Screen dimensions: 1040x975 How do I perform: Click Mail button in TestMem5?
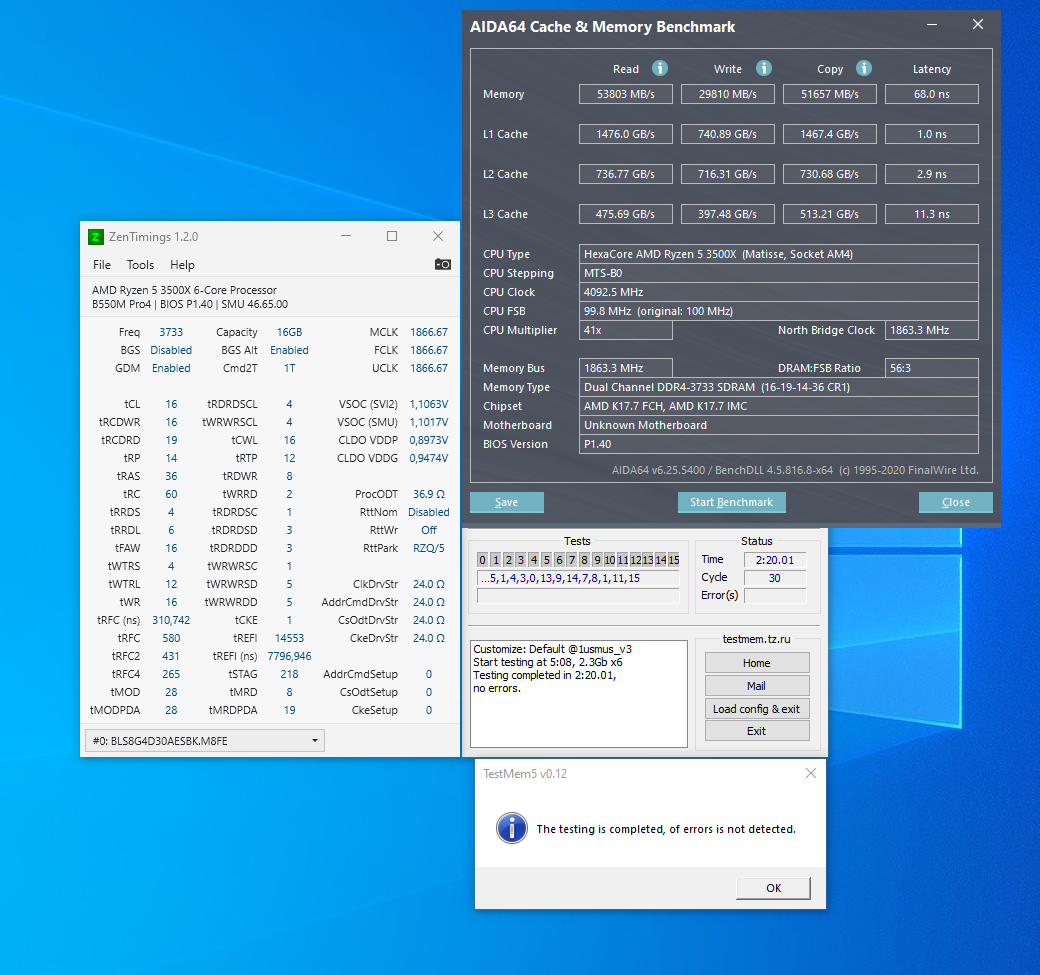[757, 686]
